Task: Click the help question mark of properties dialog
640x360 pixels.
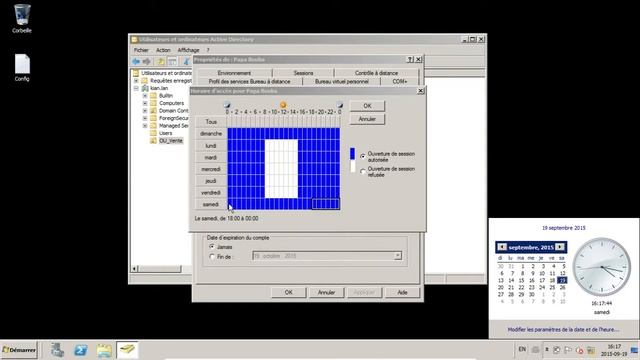Action: click(x=410, y=60)
